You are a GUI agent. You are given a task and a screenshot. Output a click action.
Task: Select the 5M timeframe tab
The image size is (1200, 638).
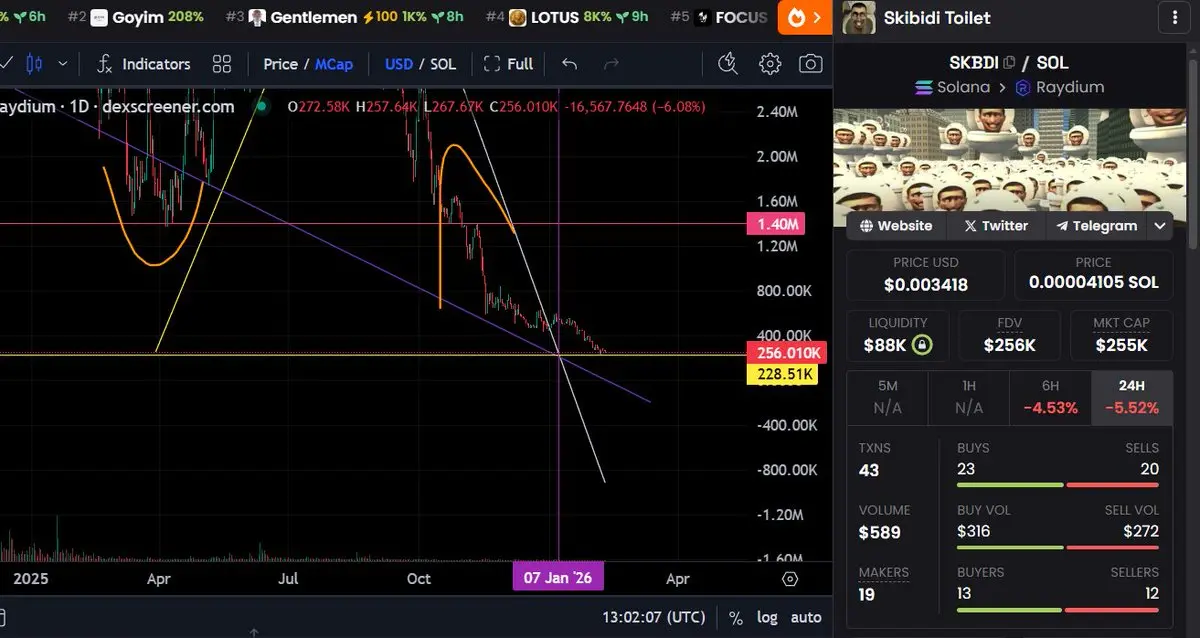pos(887,398)
